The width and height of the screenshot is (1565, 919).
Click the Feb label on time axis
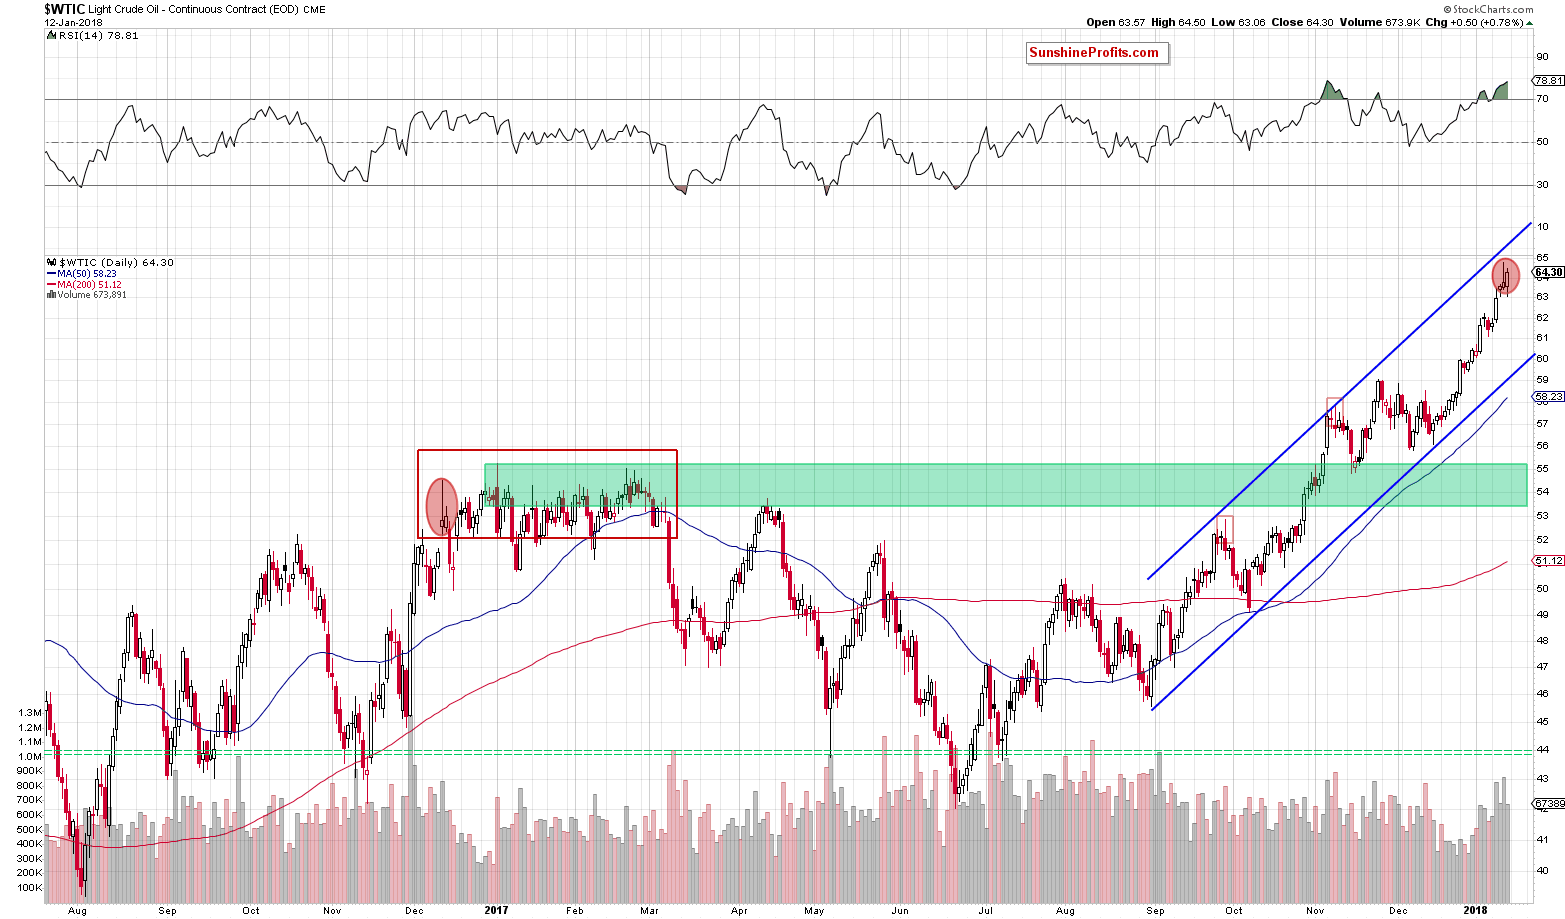575,911
